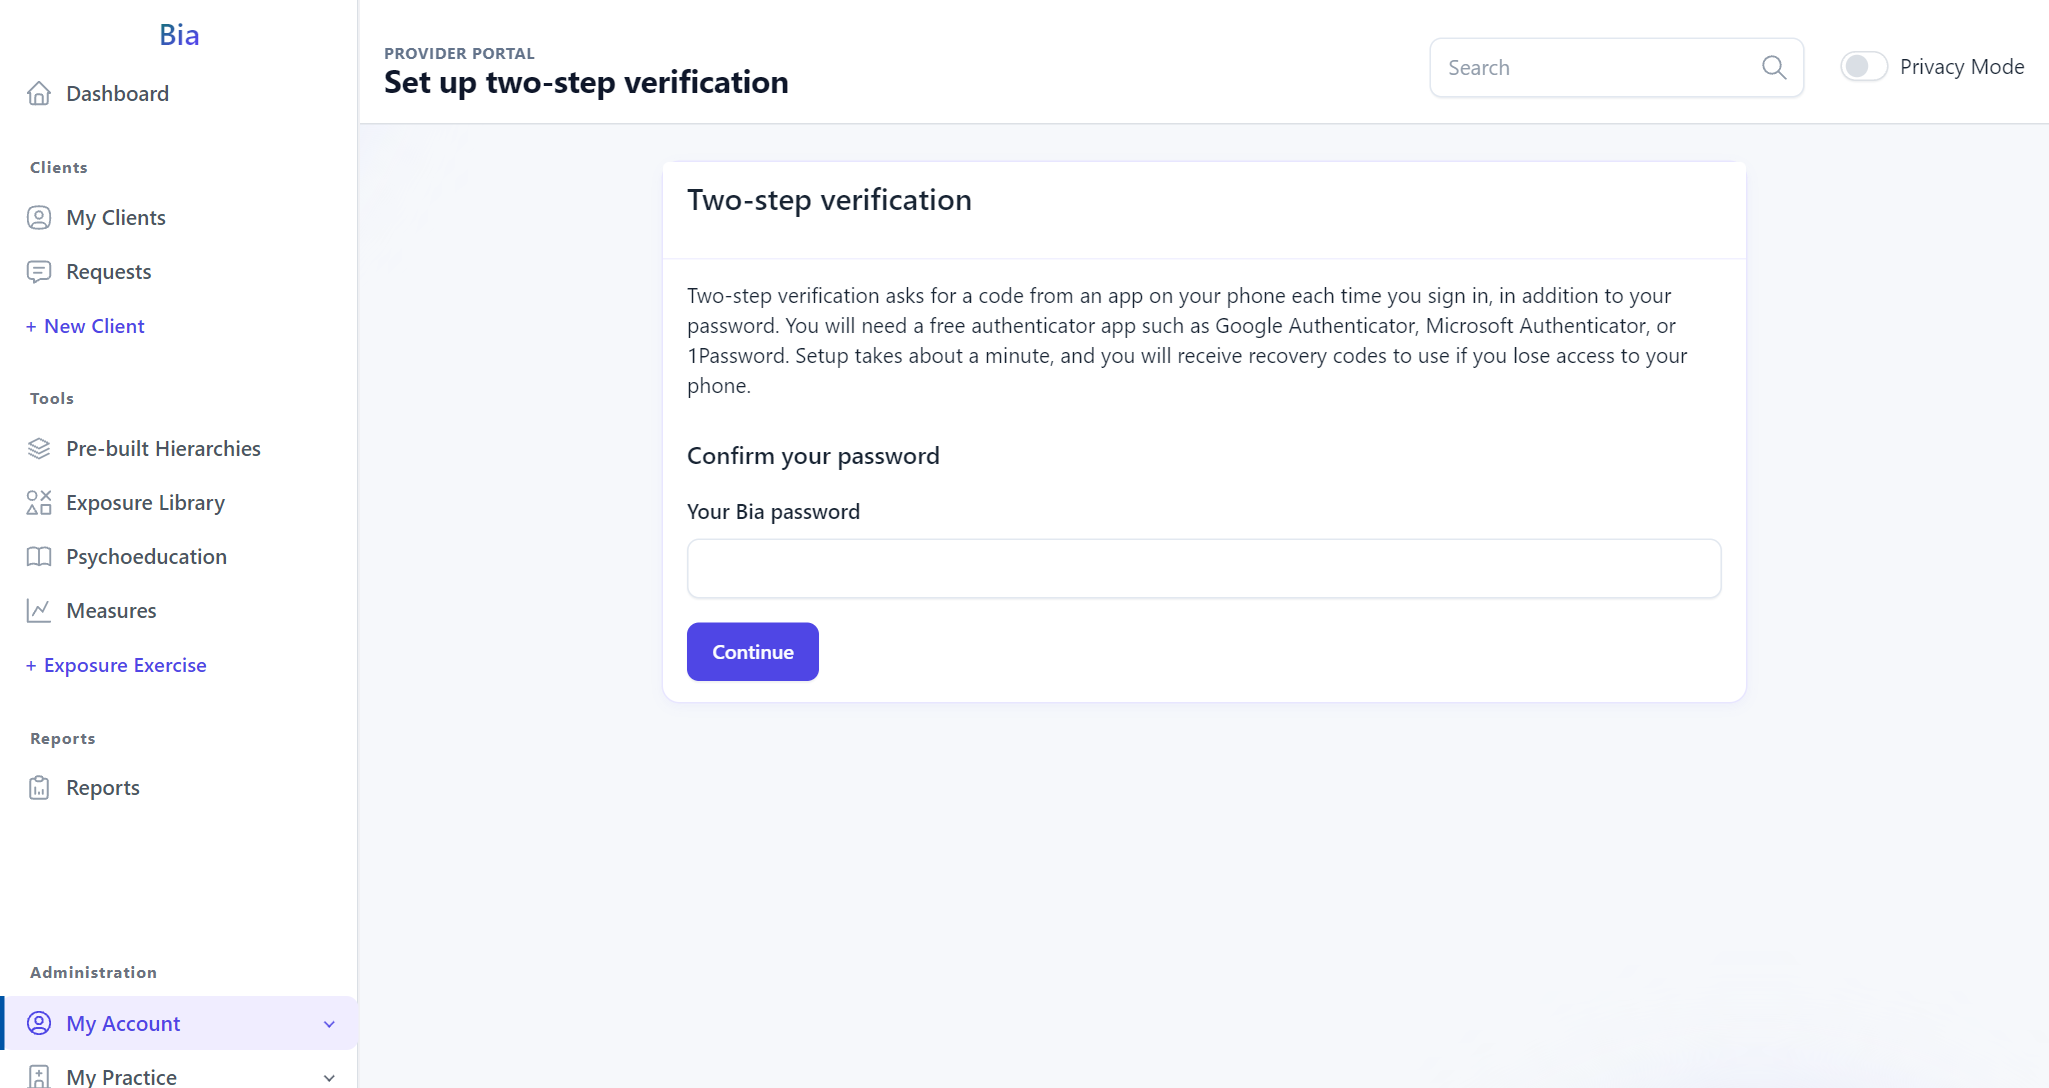This screenshot has width=2049, height=1088.
Task: Click the Reports clipboard icon
Action: point(39,787)
